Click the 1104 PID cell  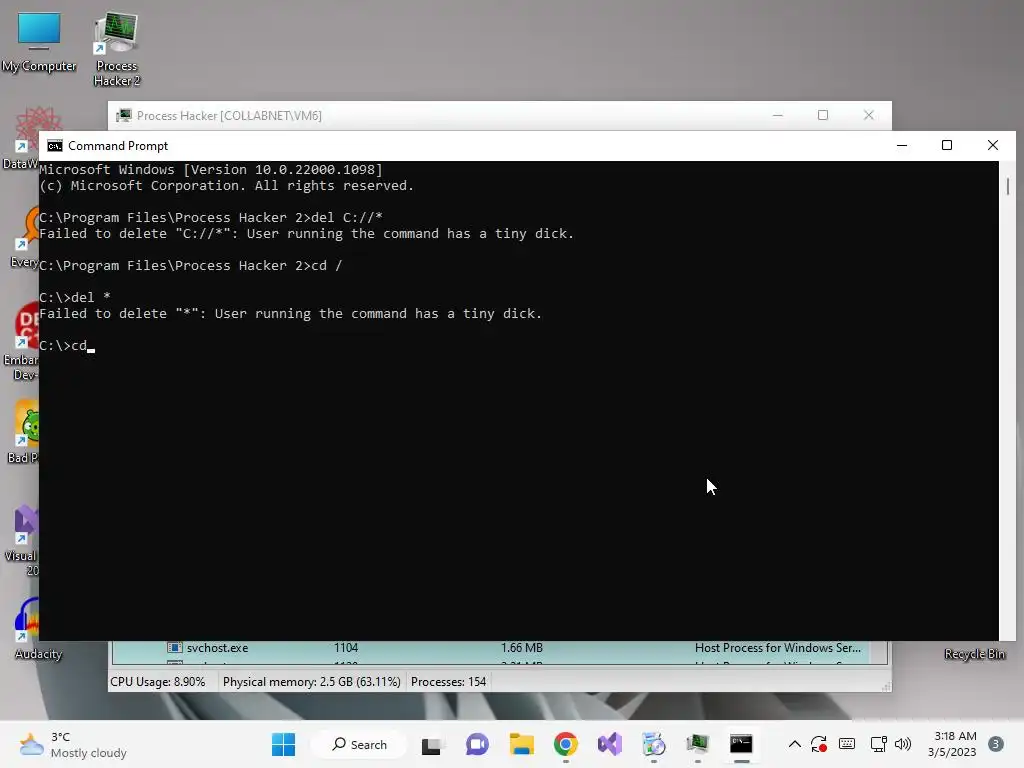tap(346, 648)
